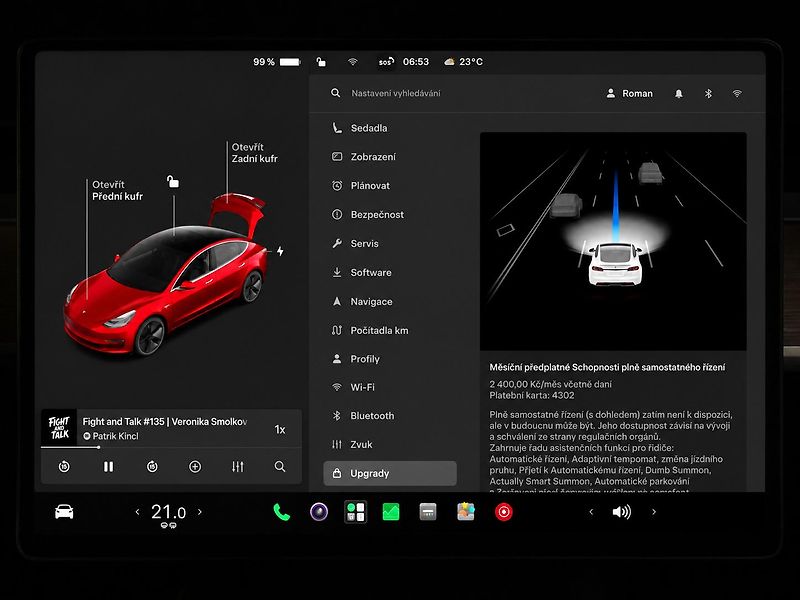Tap the self-driving preview image

click(x=613, y=241)
